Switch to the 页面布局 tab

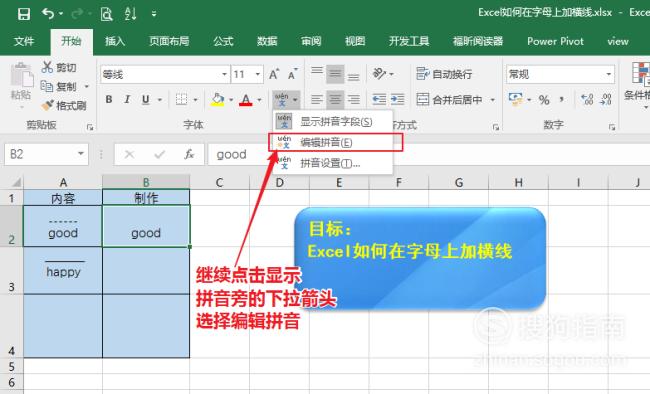tap(169, 41)
